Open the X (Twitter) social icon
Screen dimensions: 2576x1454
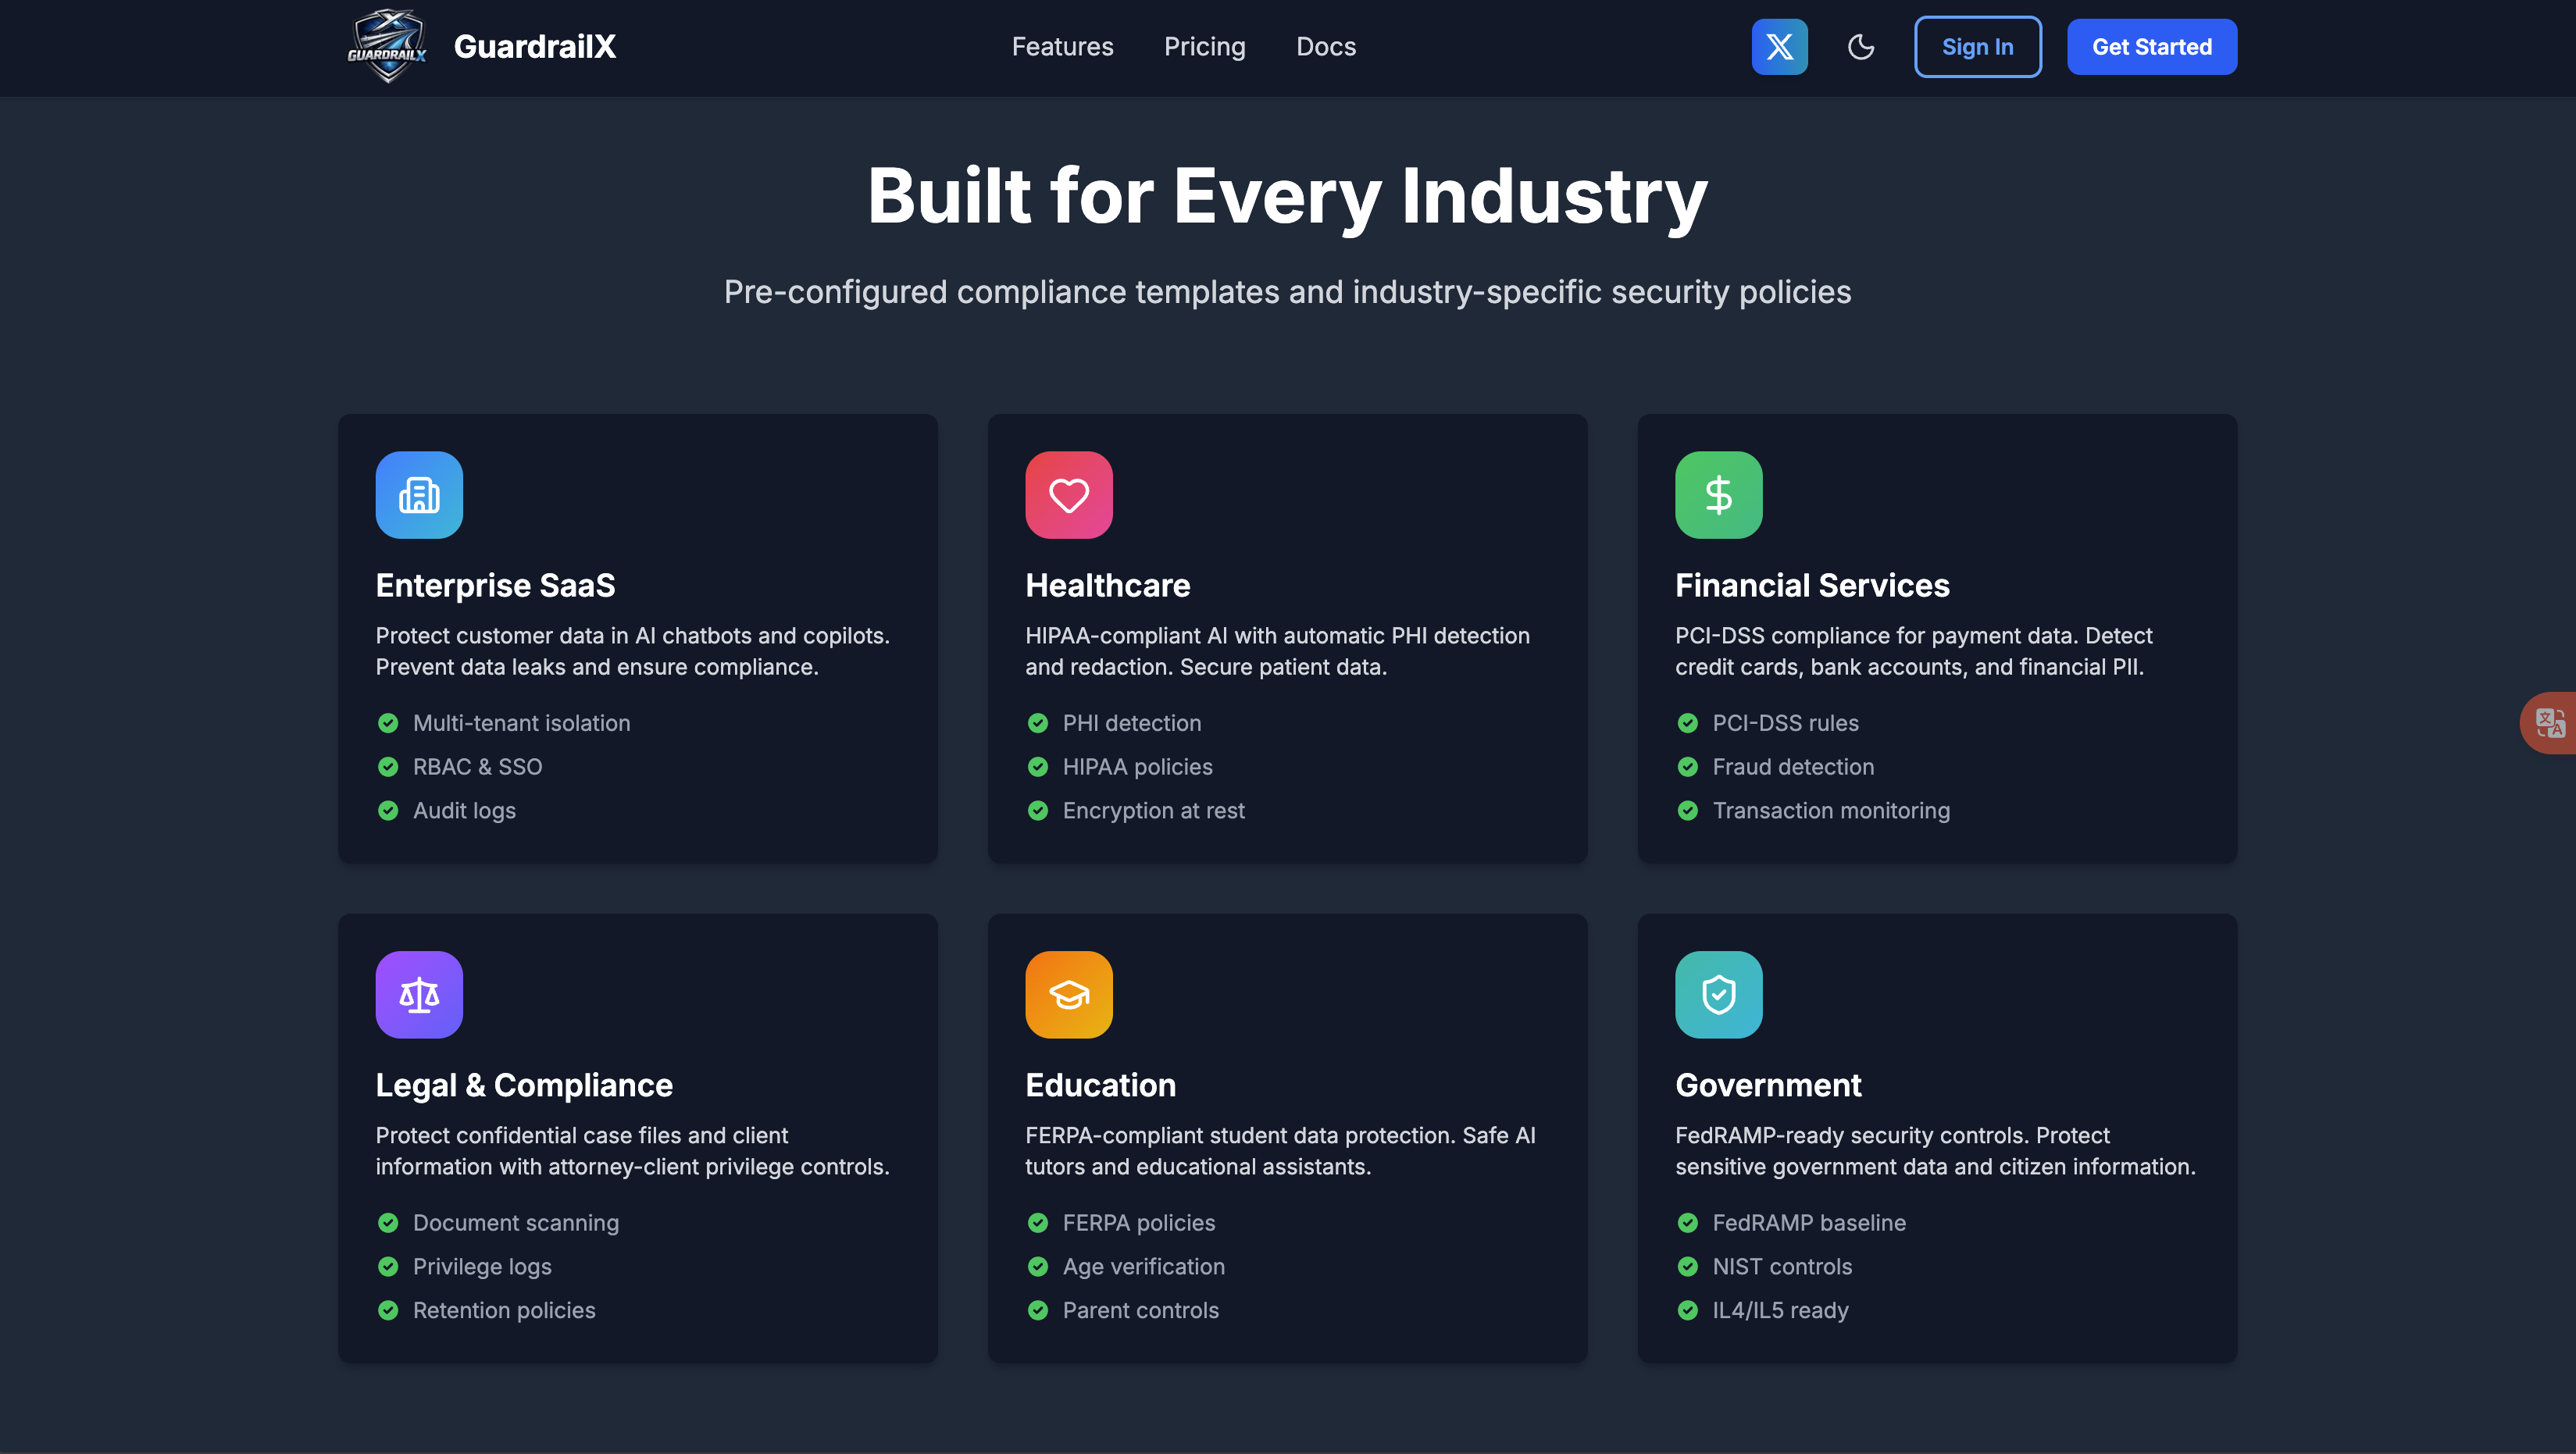1779,46
